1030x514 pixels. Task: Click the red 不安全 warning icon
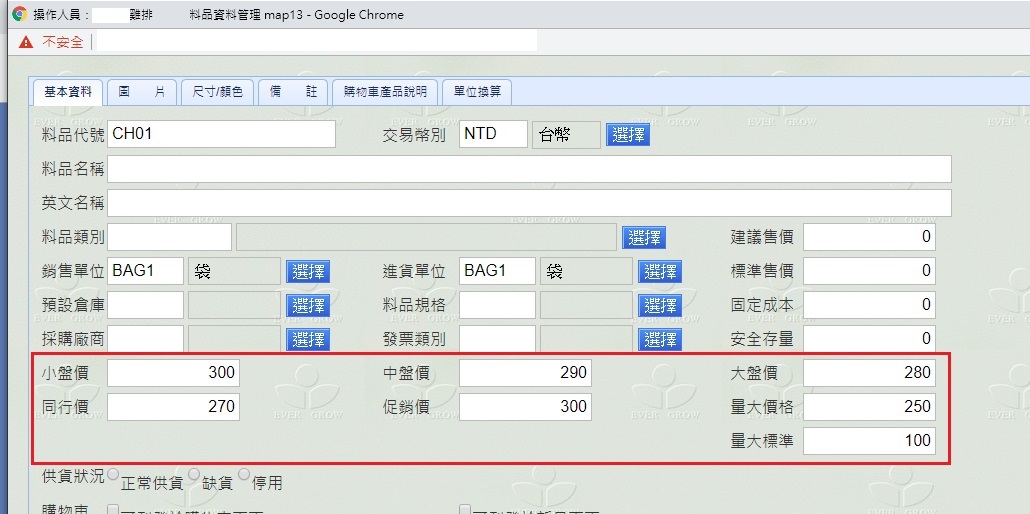click(25, 42)
